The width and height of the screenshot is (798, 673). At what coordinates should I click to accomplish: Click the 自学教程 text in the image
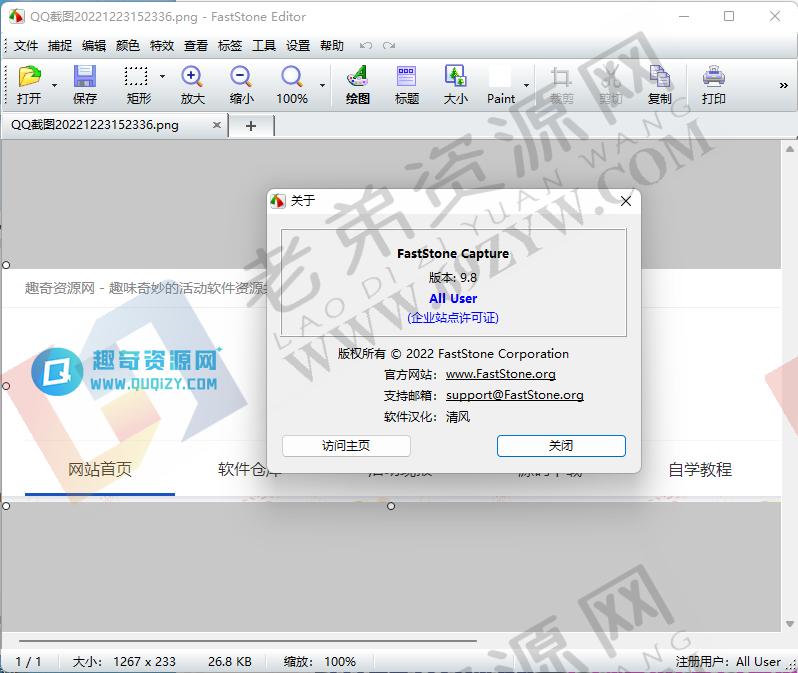tap(700, 469)
